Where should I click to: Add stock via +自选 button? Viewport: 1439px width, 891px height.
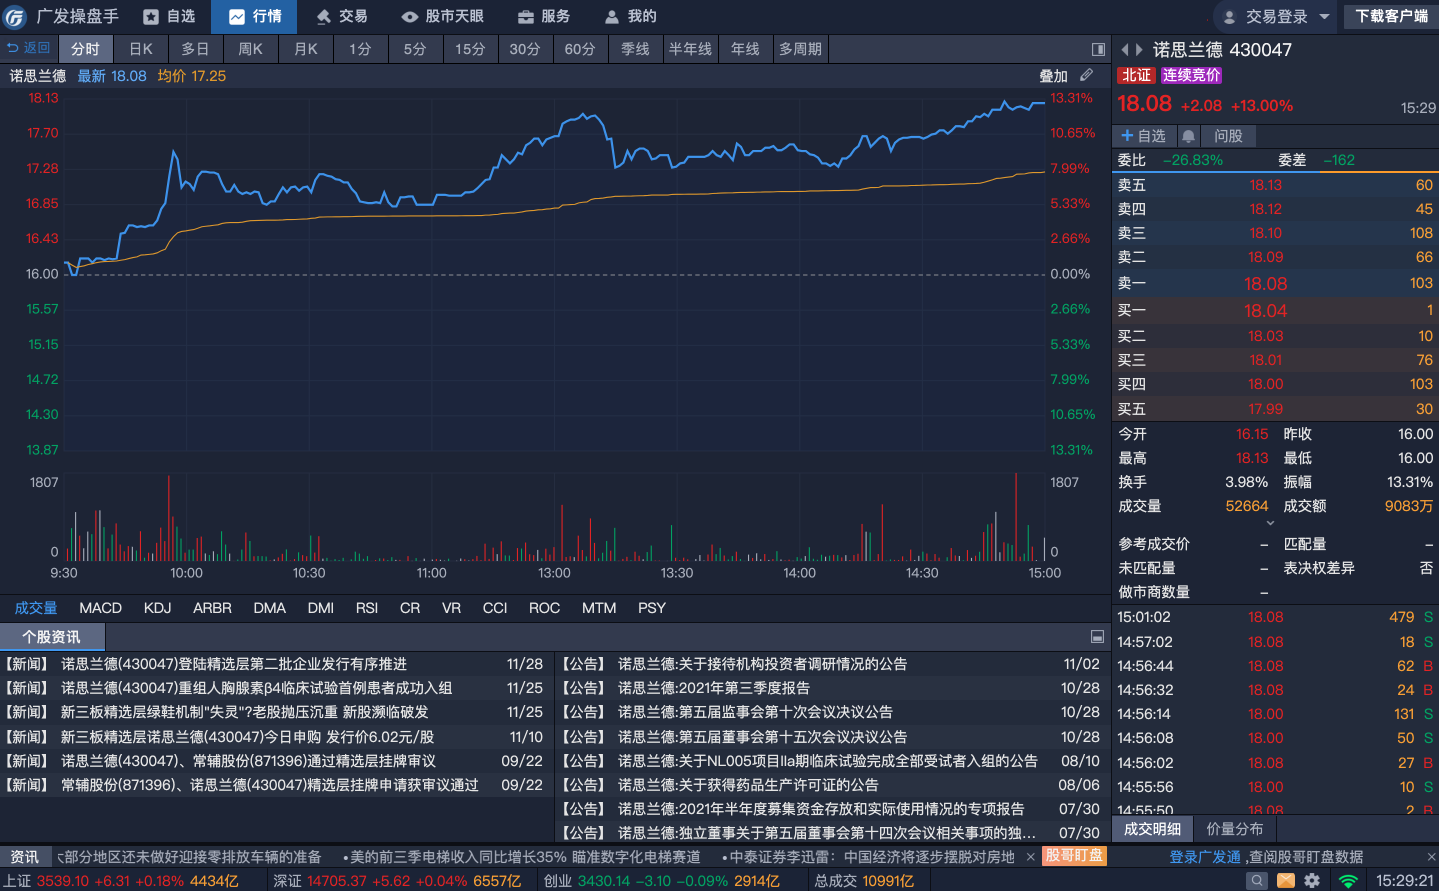1144,136
